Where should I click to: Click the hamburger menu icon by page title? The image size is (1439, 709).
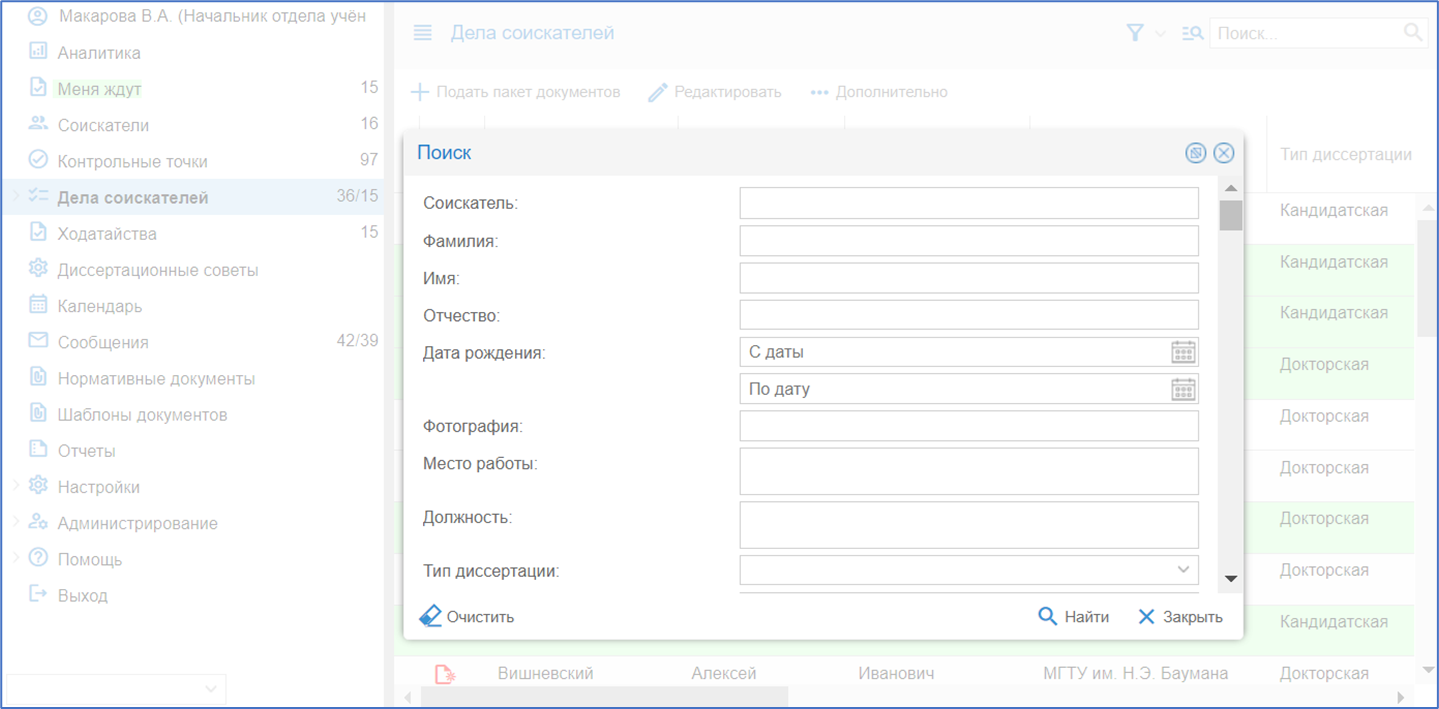423,33
